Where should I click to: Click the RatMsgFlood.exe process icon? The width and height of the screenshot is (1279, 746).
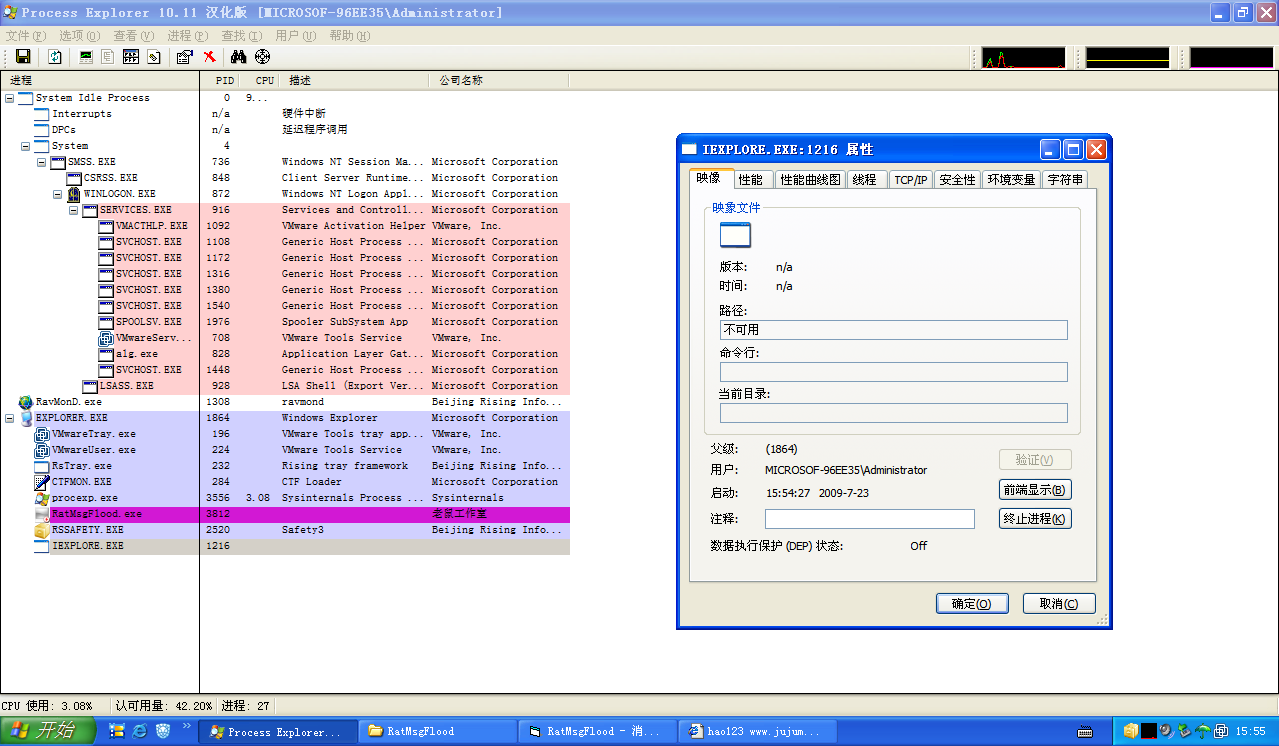[42, 514]
